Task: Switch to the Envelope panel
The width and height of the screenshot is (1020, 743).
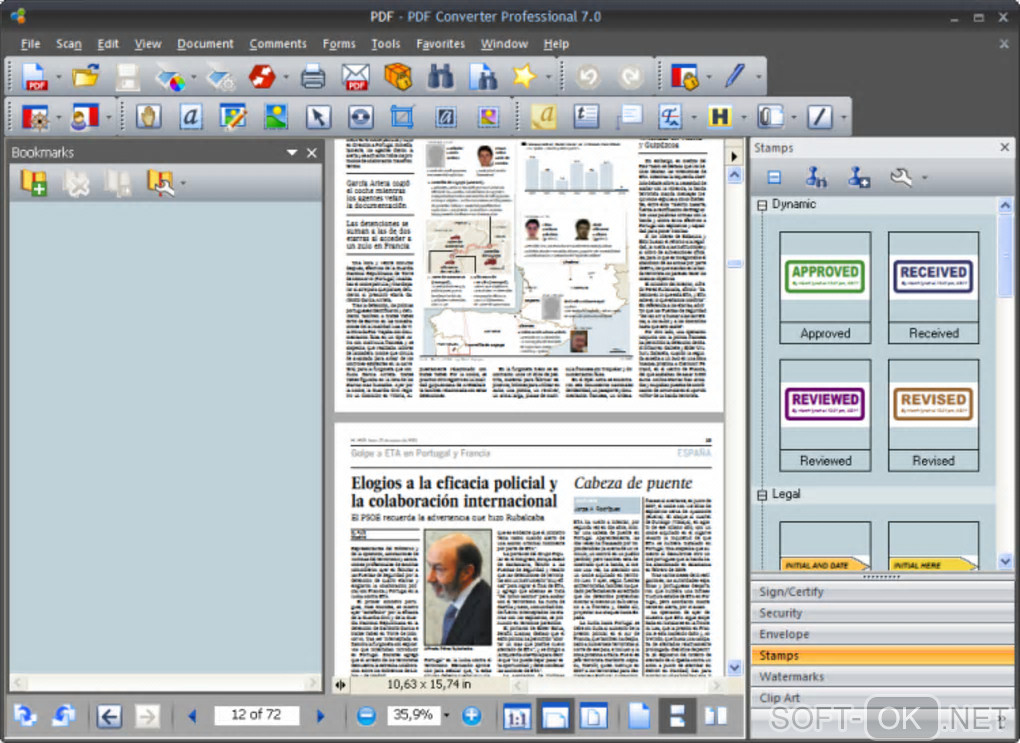Action: click(882, 634)
